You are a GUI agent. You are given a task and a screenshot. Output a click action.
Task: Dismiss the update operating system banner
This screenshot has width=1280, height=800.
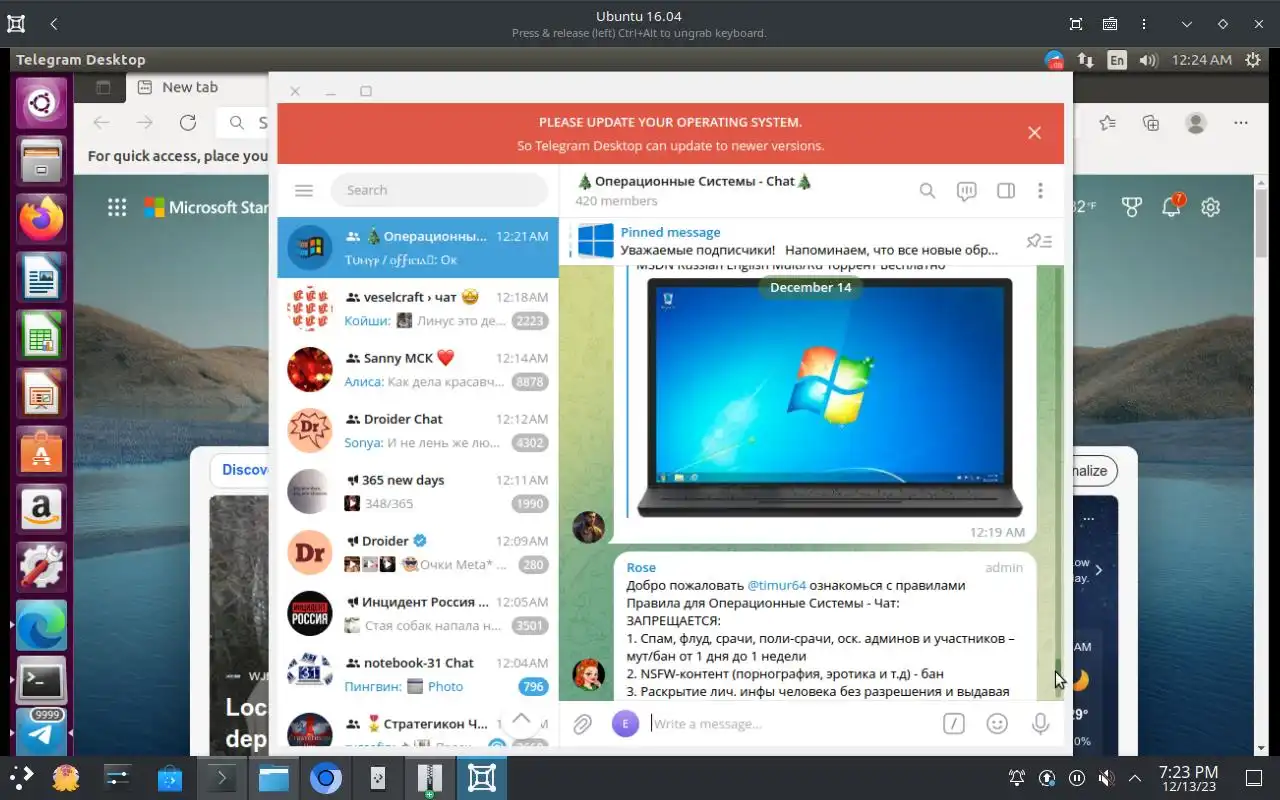(x=1034, y=133)
